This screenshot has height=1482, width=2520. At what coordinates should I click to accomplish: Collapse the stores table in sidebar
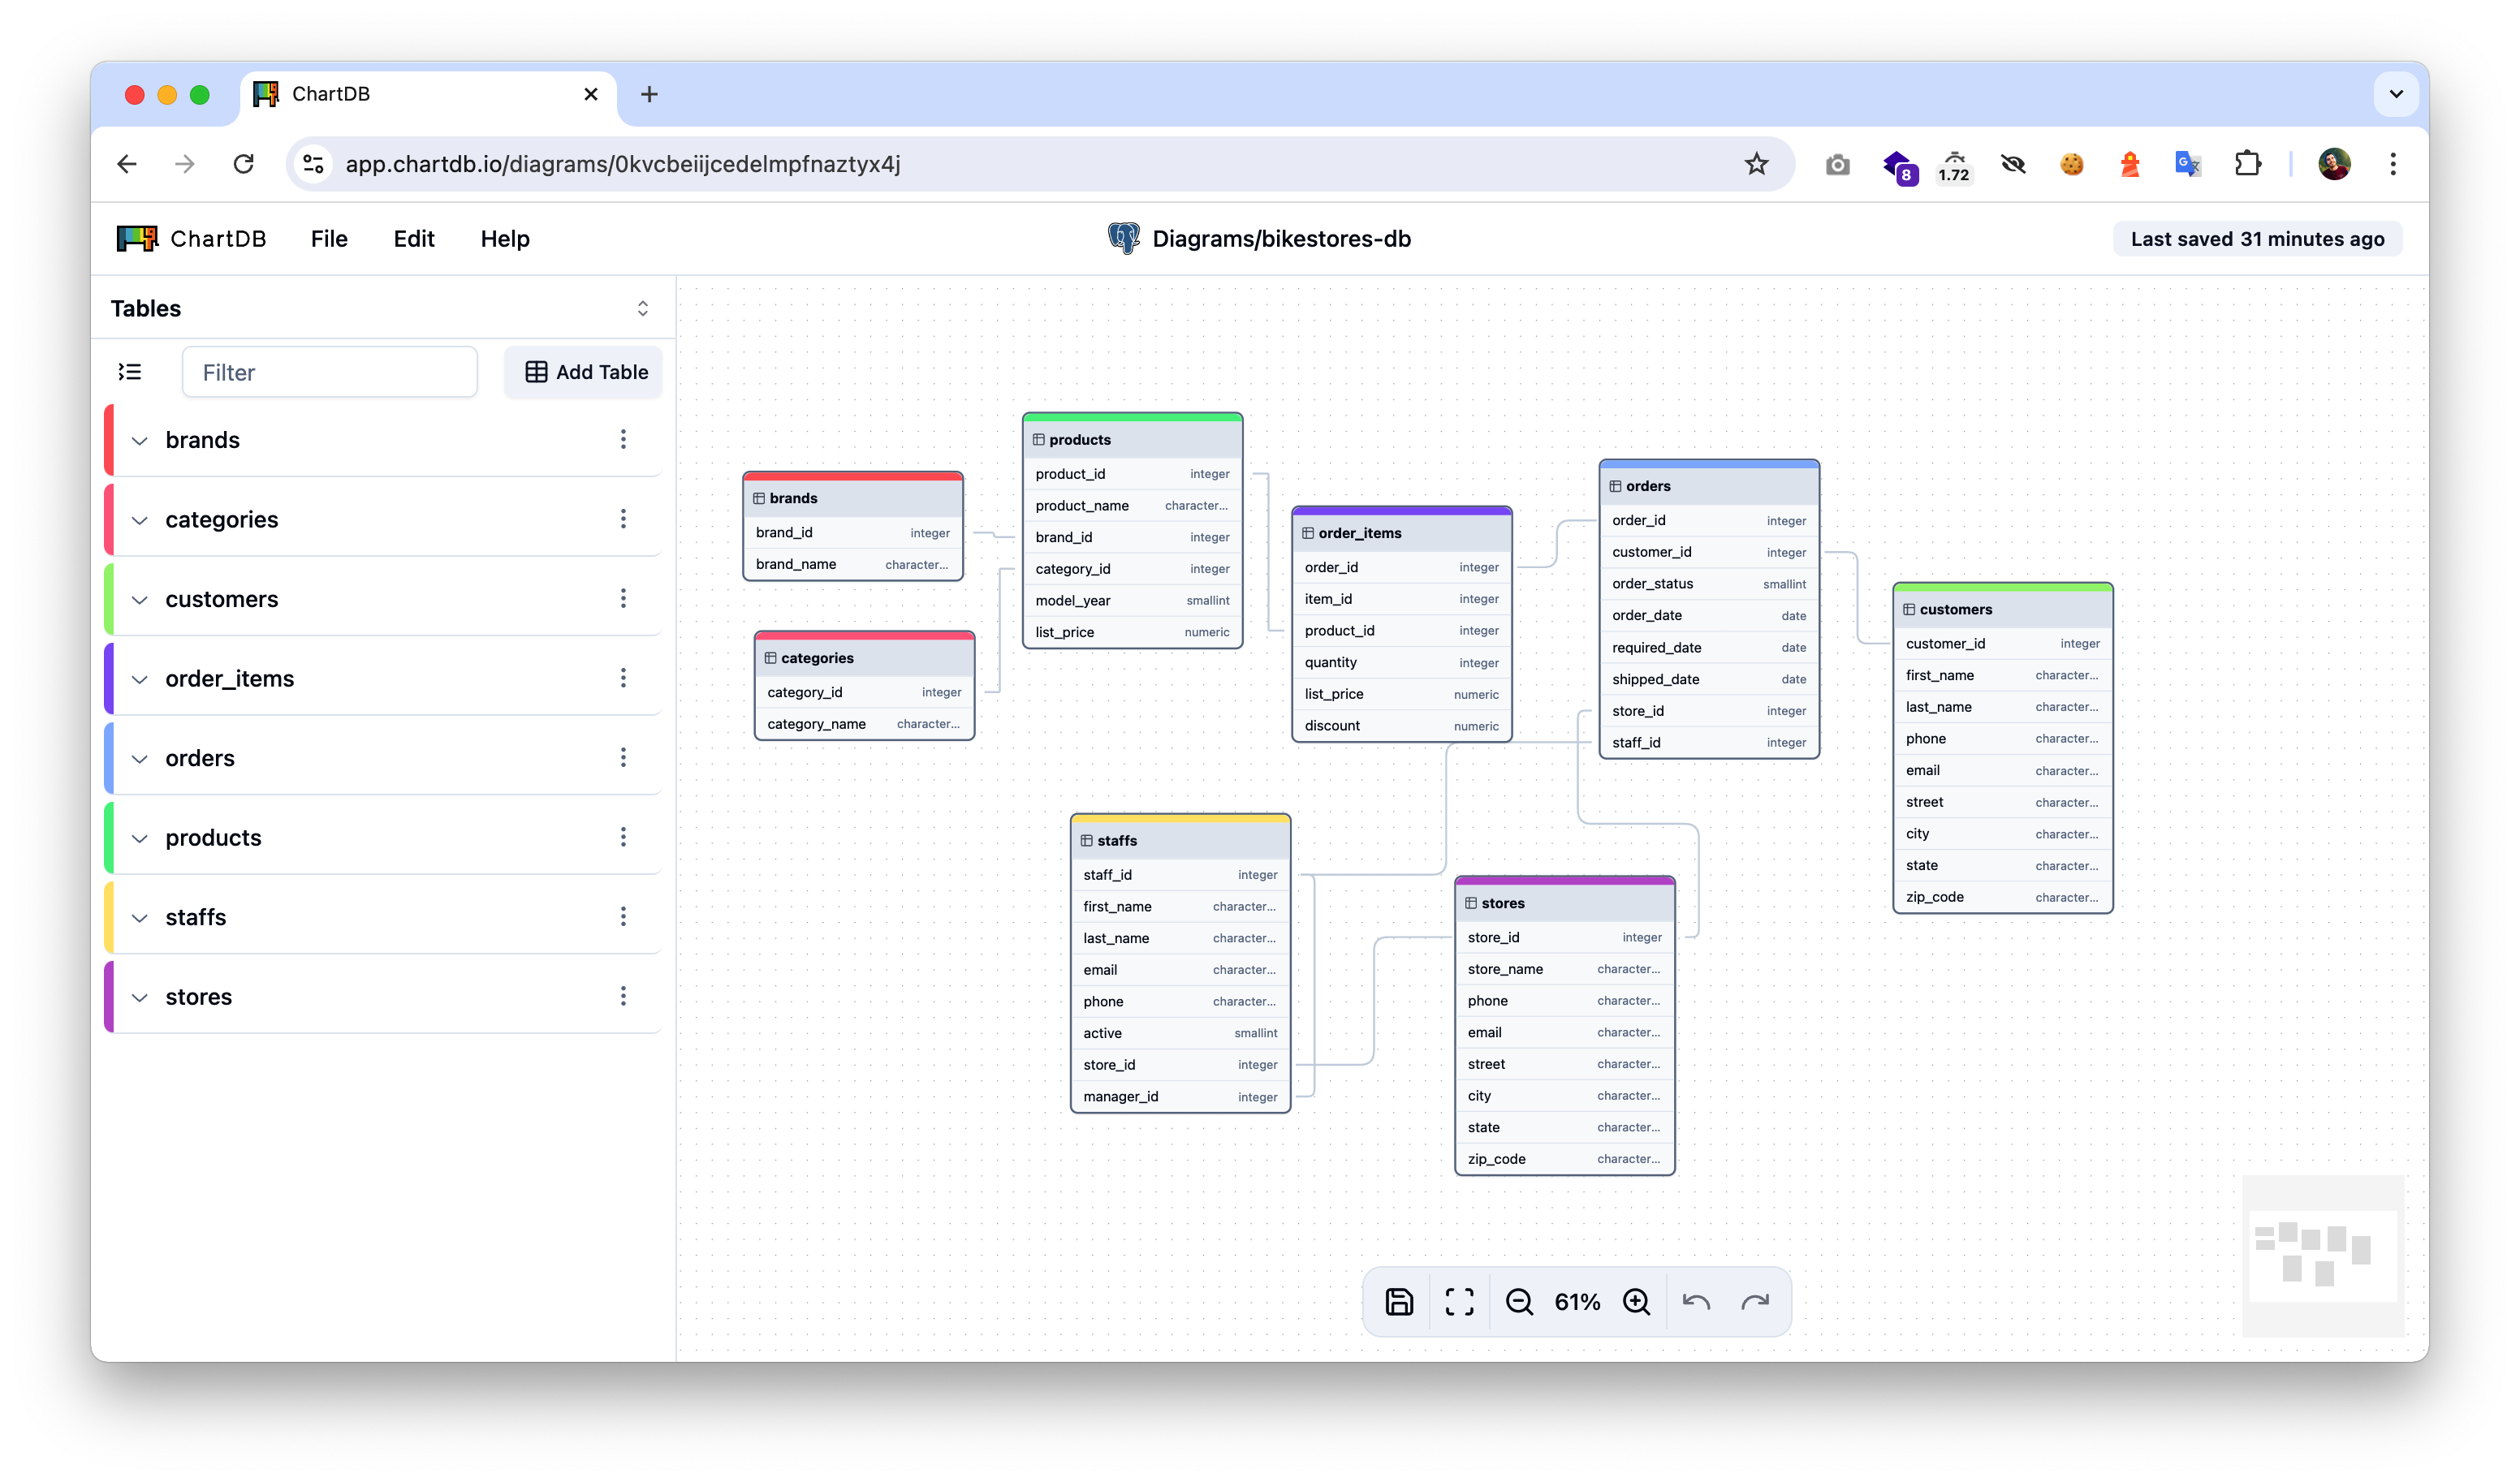tap(141, 997)
